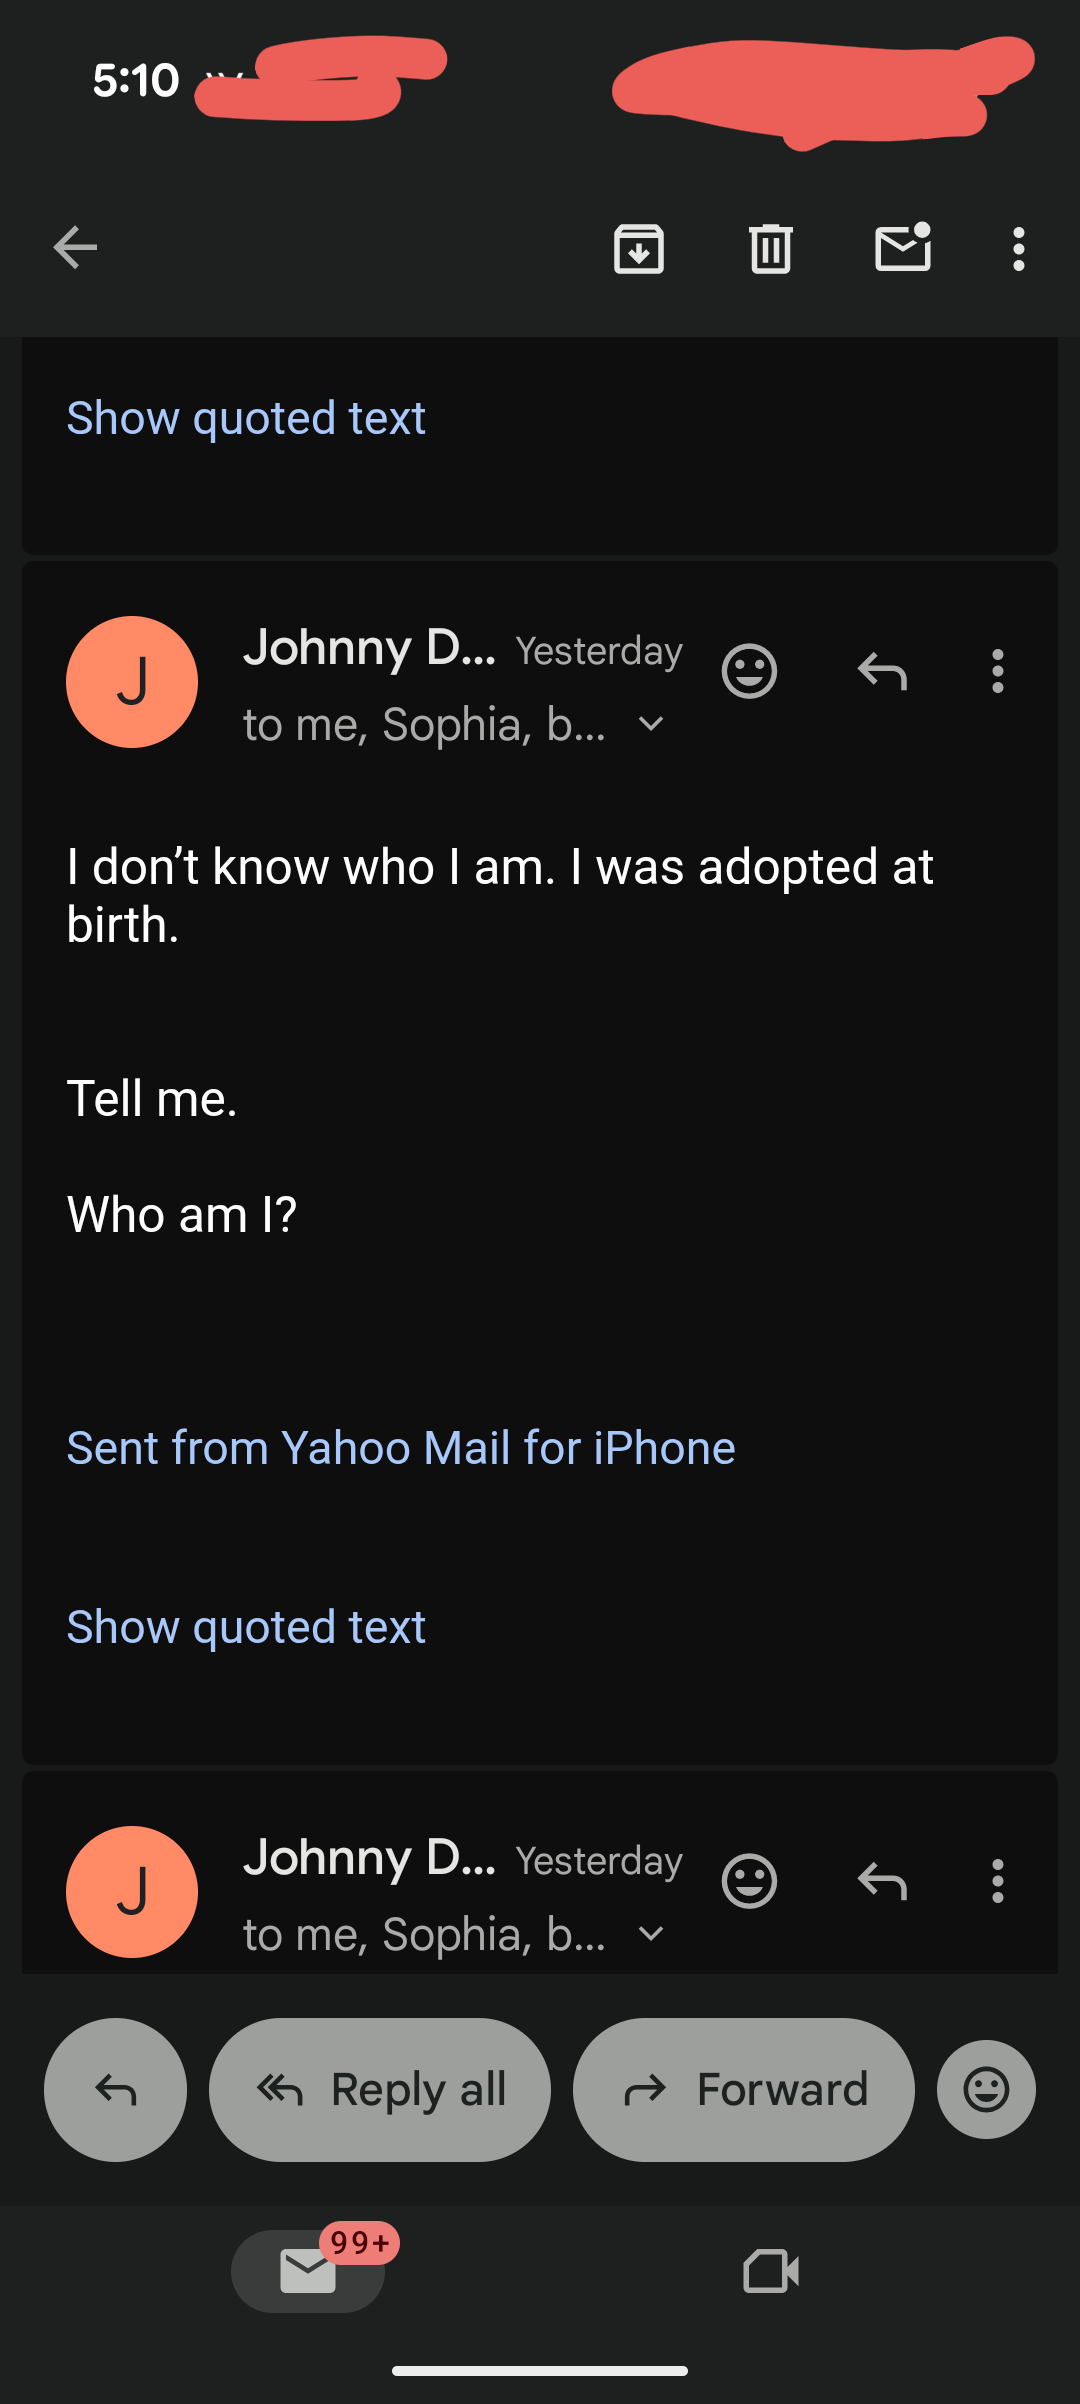Image resolution: width=1080 pixels, height=2404 pixels.
Task: Reply to first Johnny message via arrow
Action: pyautogui.click(x=882, y=671)
